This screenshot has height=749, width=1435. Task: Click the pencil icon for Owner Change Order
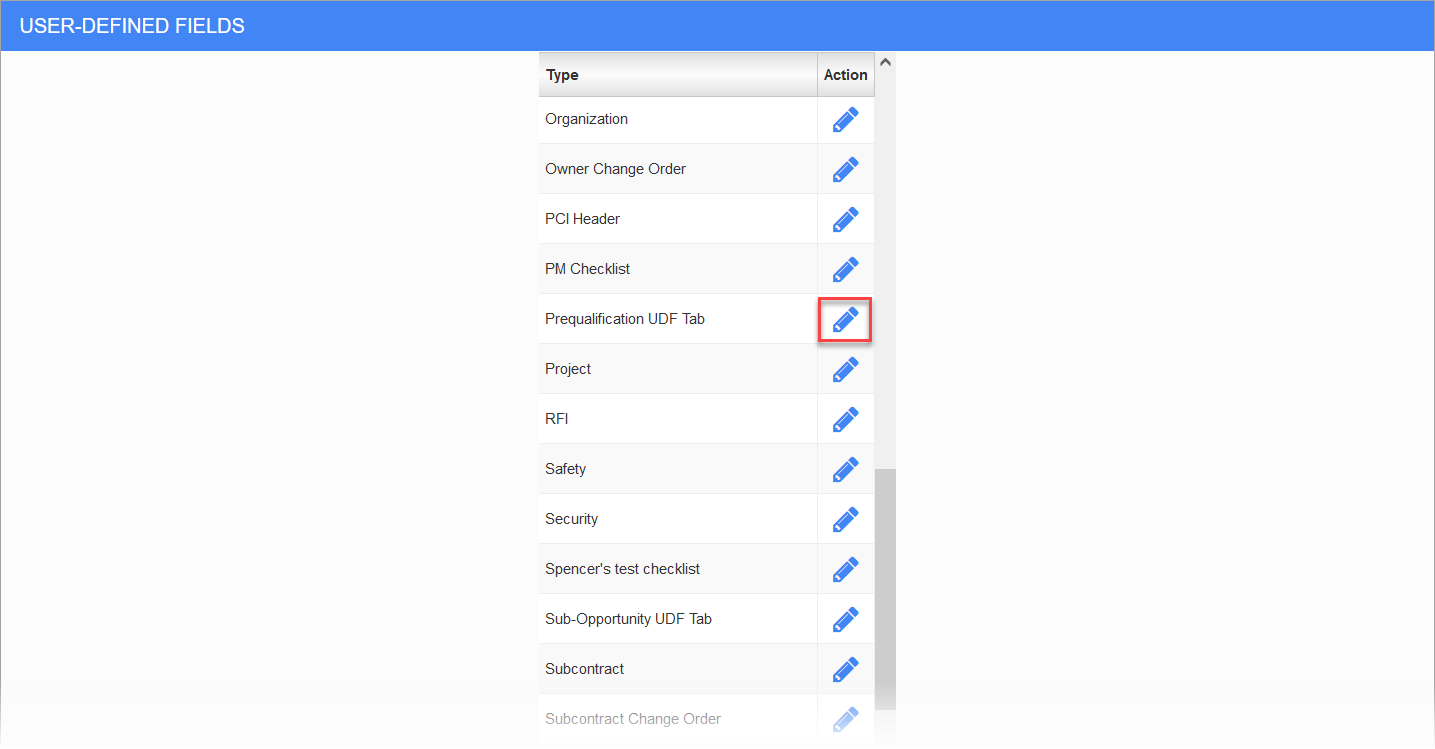[845, 170]
